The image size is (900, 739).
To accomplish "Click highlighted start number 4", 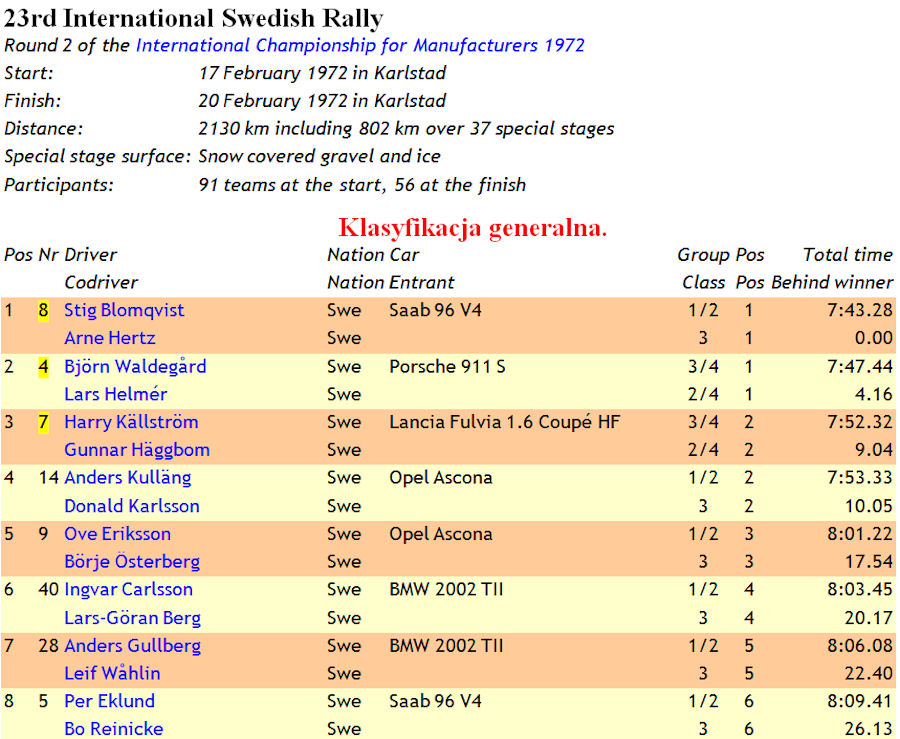I will (x=43, y=366).
